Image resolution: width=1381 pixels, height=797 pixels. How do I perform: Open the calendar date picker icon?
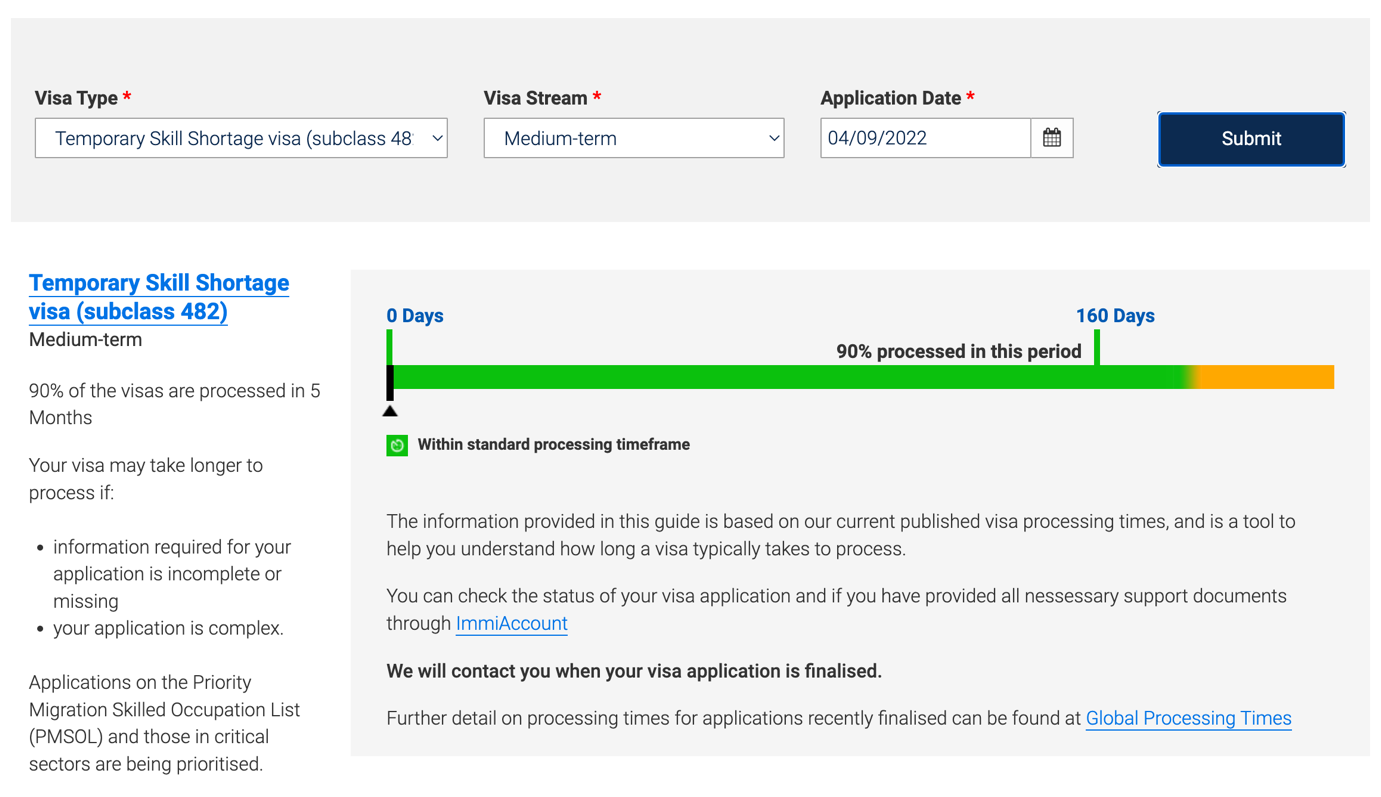click(1051, 137)
